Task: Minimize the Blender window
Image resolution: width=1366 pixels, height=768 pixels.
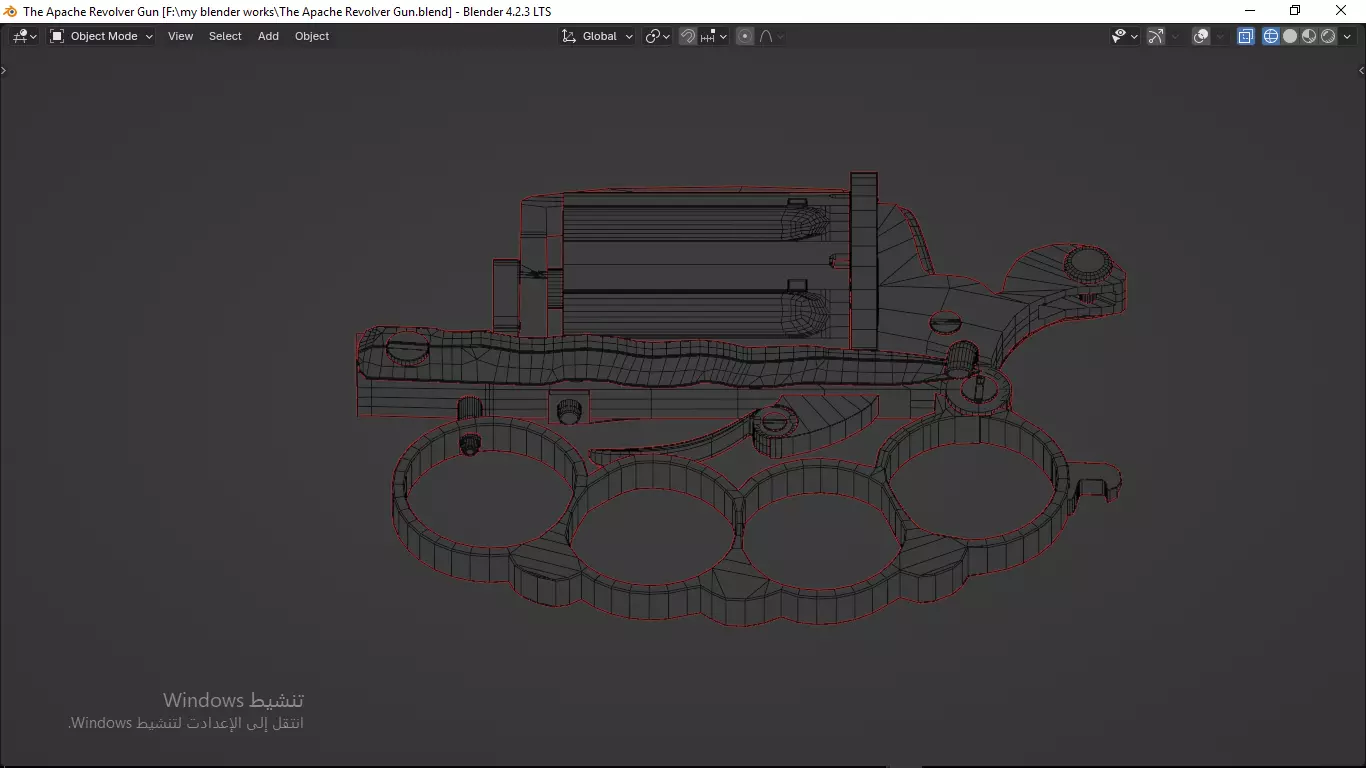Action: click(x=1249, y=11)
